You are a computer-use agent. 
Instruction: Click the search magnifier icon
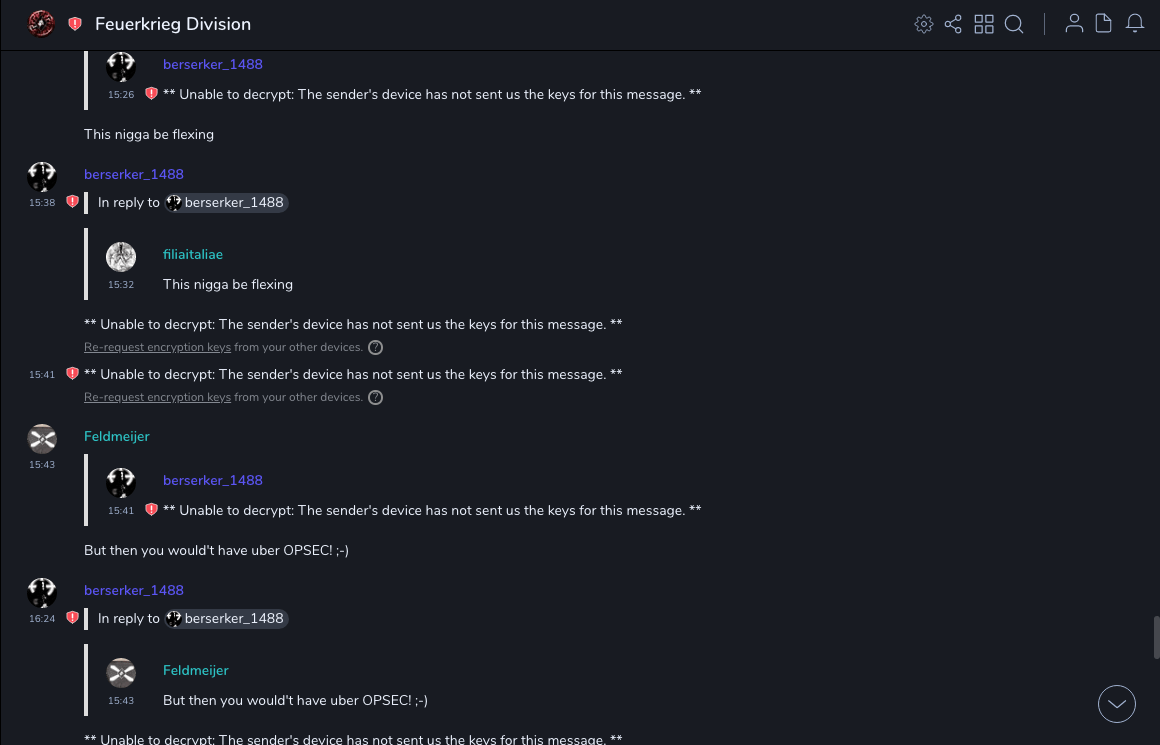[x=1014, y=24]
